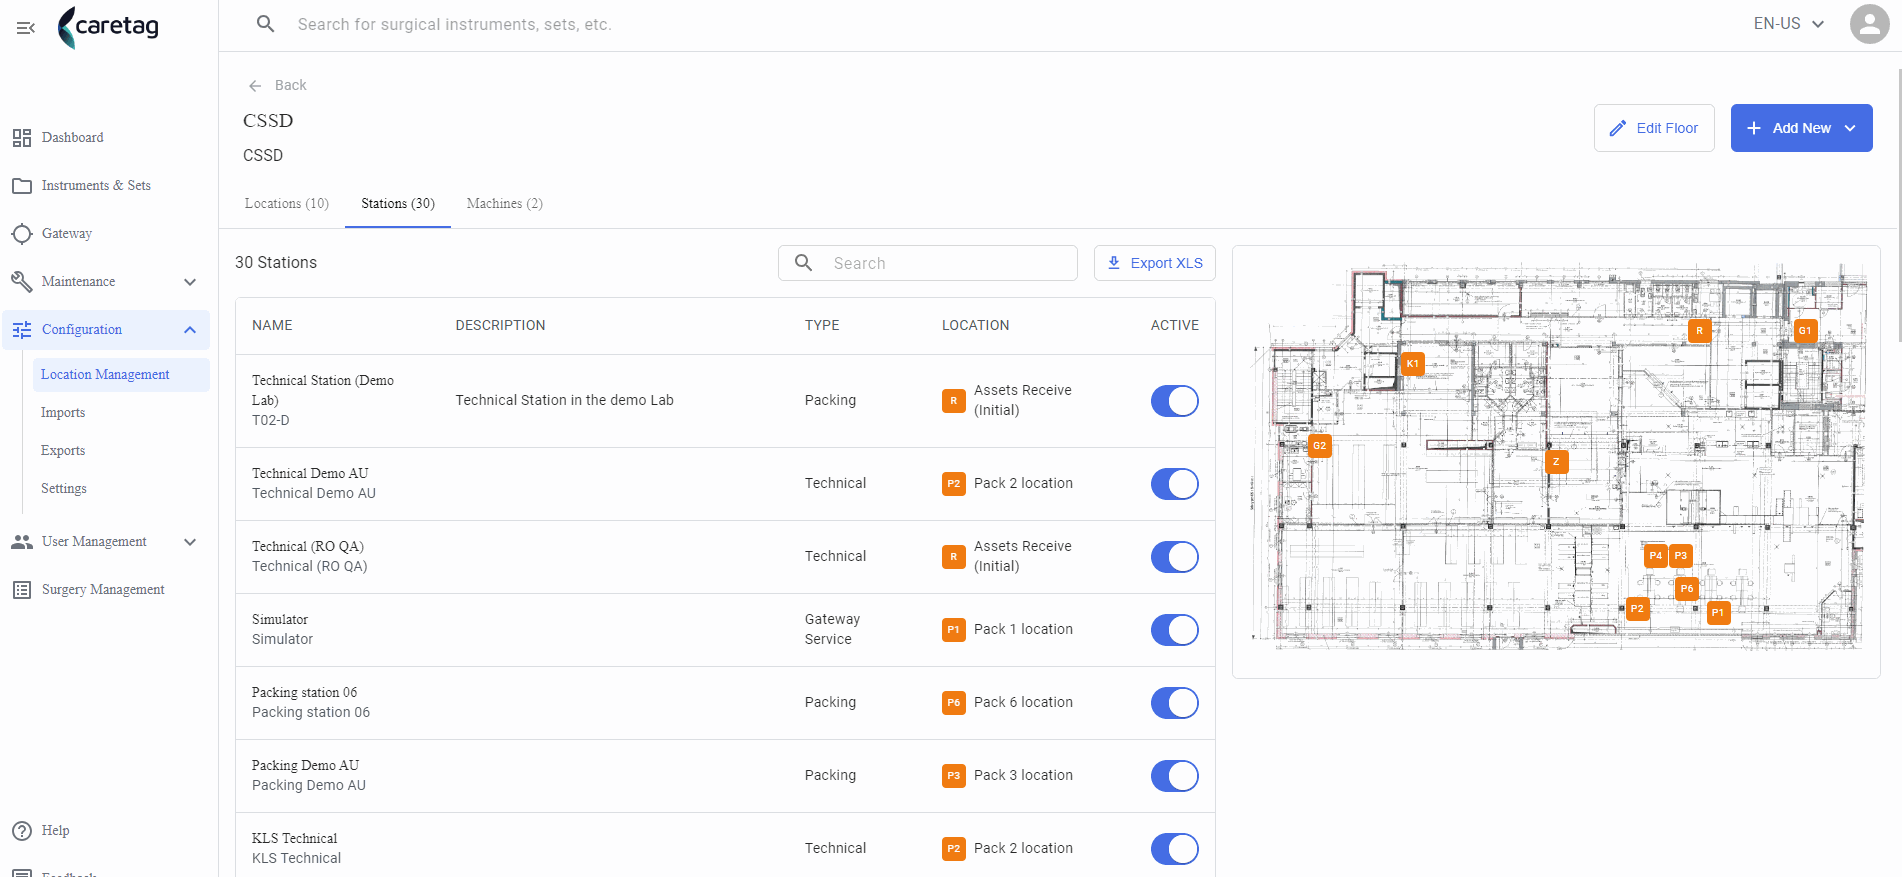1902x877 pixels.
Task: Select the K1 marker on floor plan
Action: click(1412, 364)
